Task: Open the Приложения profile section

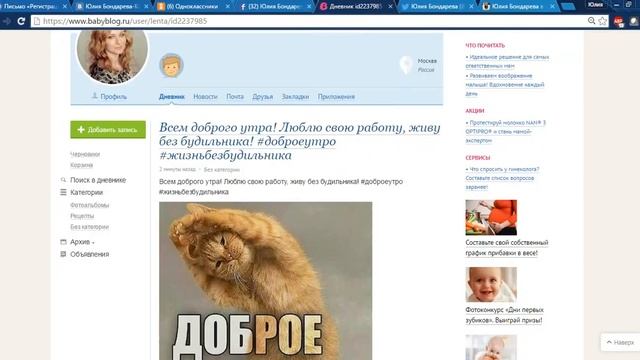Action: tap(336, 97)
